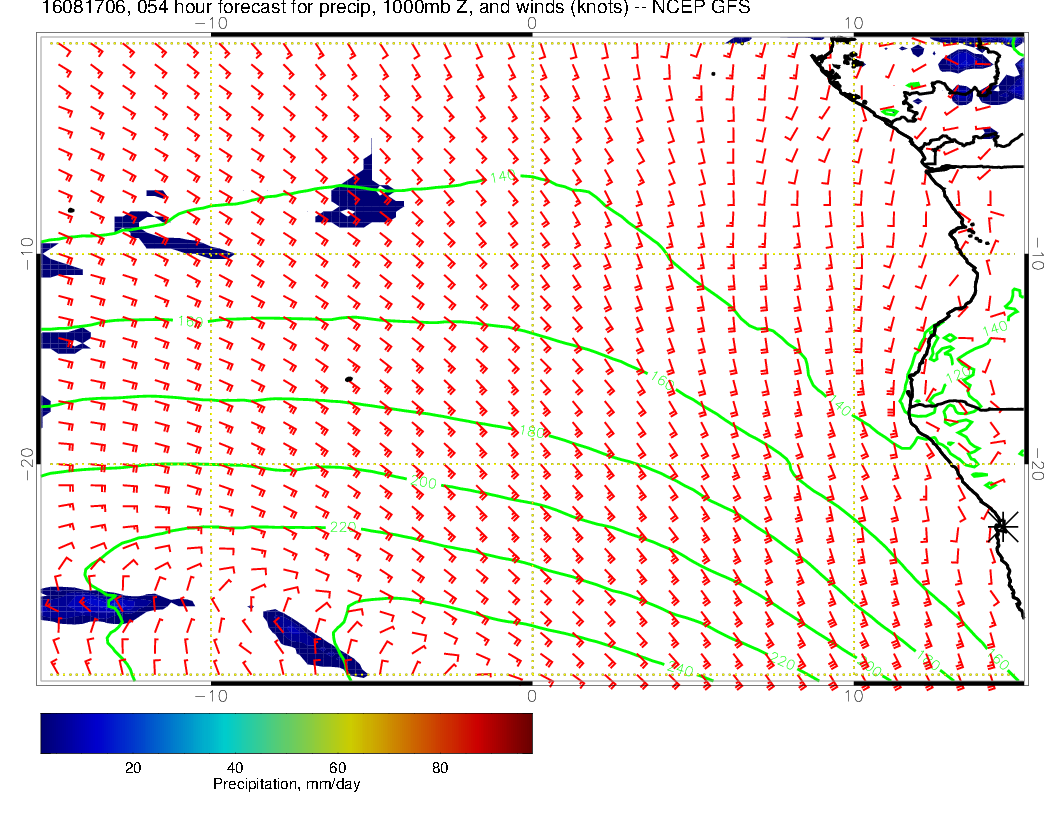
Task: Click the 180 contour label
Action: coord(531,431)
